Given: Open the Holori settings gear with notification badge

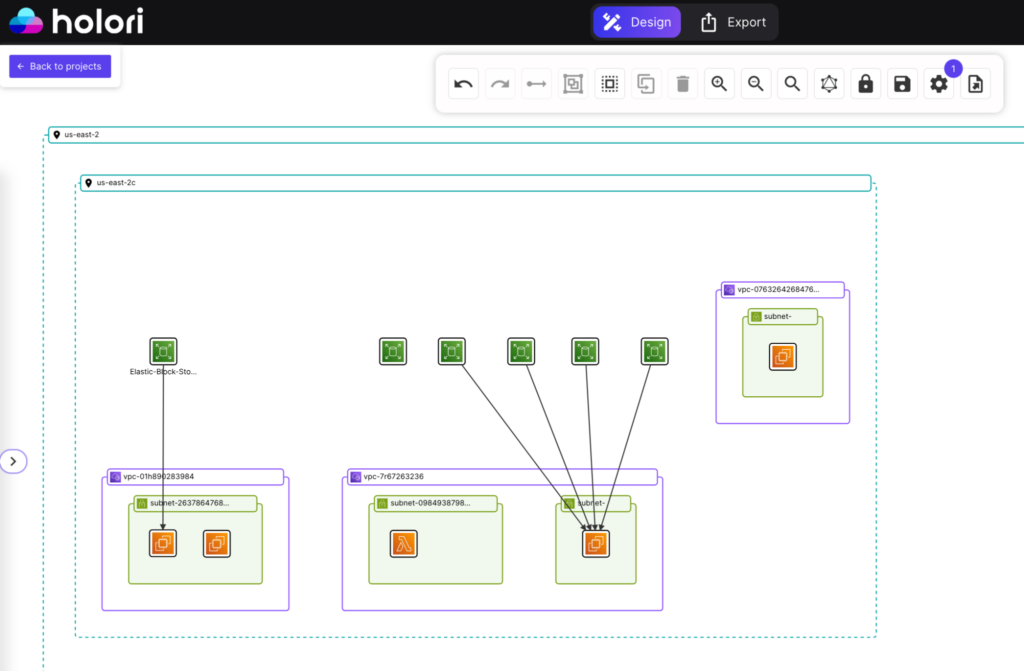Looking at the screenshot, I should (938, 83).
